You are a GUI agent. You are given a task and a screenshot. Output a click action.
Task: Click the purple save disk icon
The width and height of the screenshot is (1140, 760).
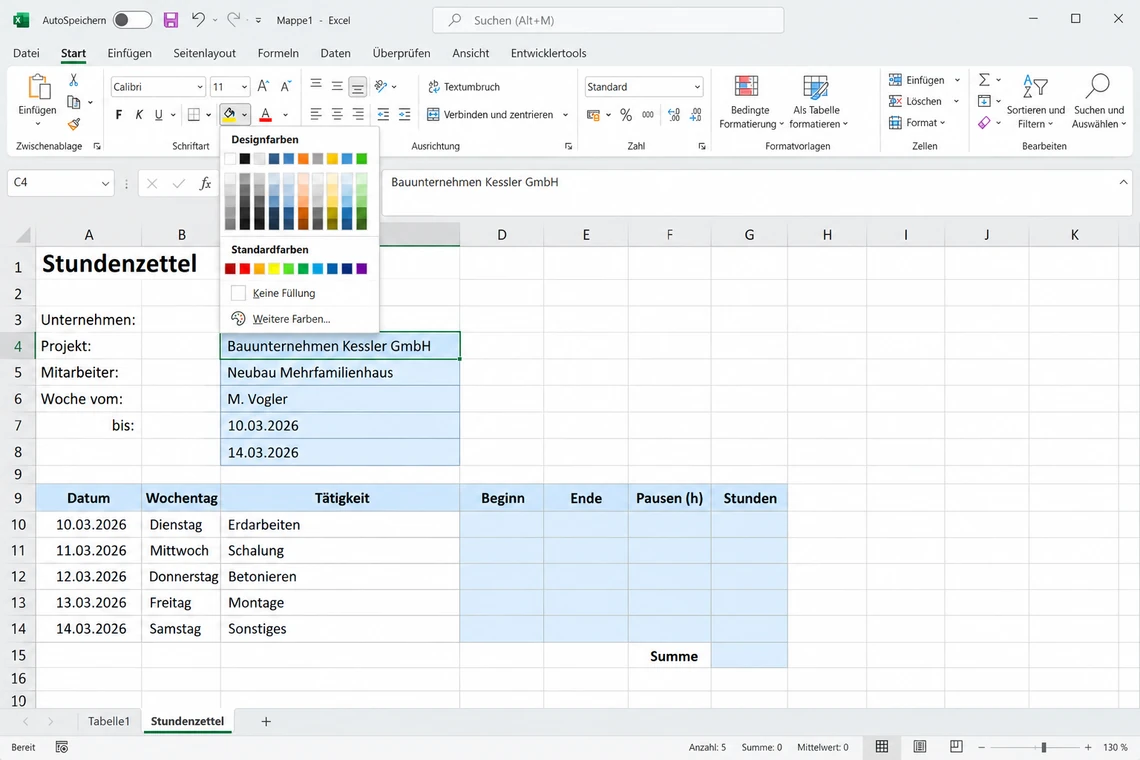[171, 20]
